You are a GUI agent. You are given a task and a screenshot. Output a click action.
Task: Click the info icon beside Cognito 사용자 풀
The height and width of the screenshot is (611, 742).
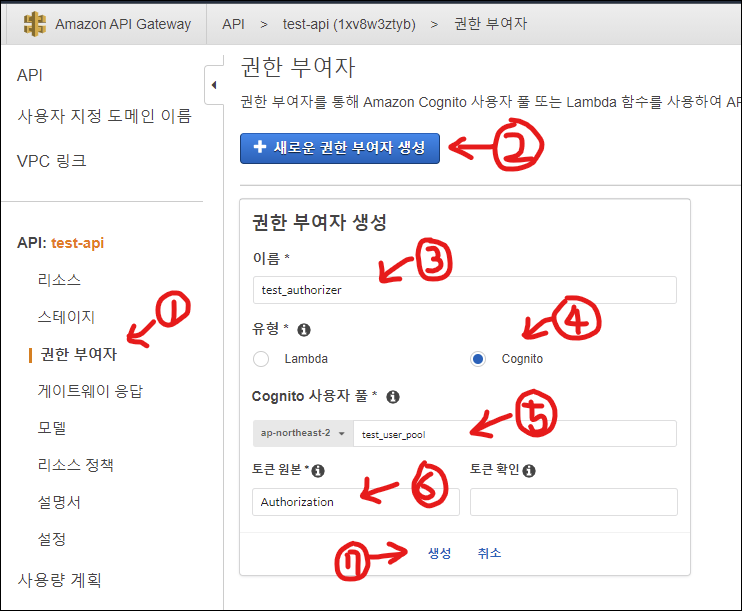click(x=393, y=397)
